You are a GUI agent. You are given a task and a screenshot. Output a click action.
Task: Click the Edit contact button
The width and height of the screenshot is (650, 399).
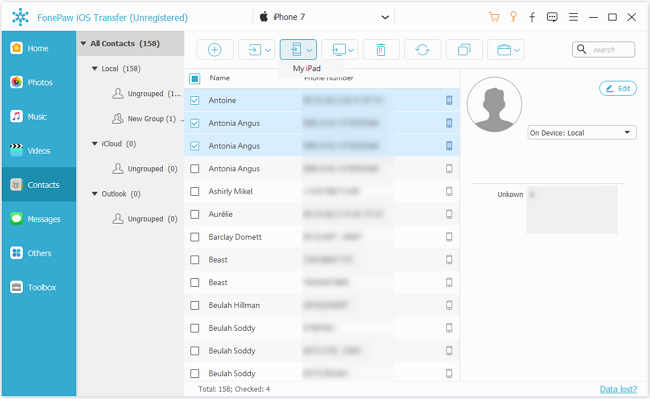(618, 88)
